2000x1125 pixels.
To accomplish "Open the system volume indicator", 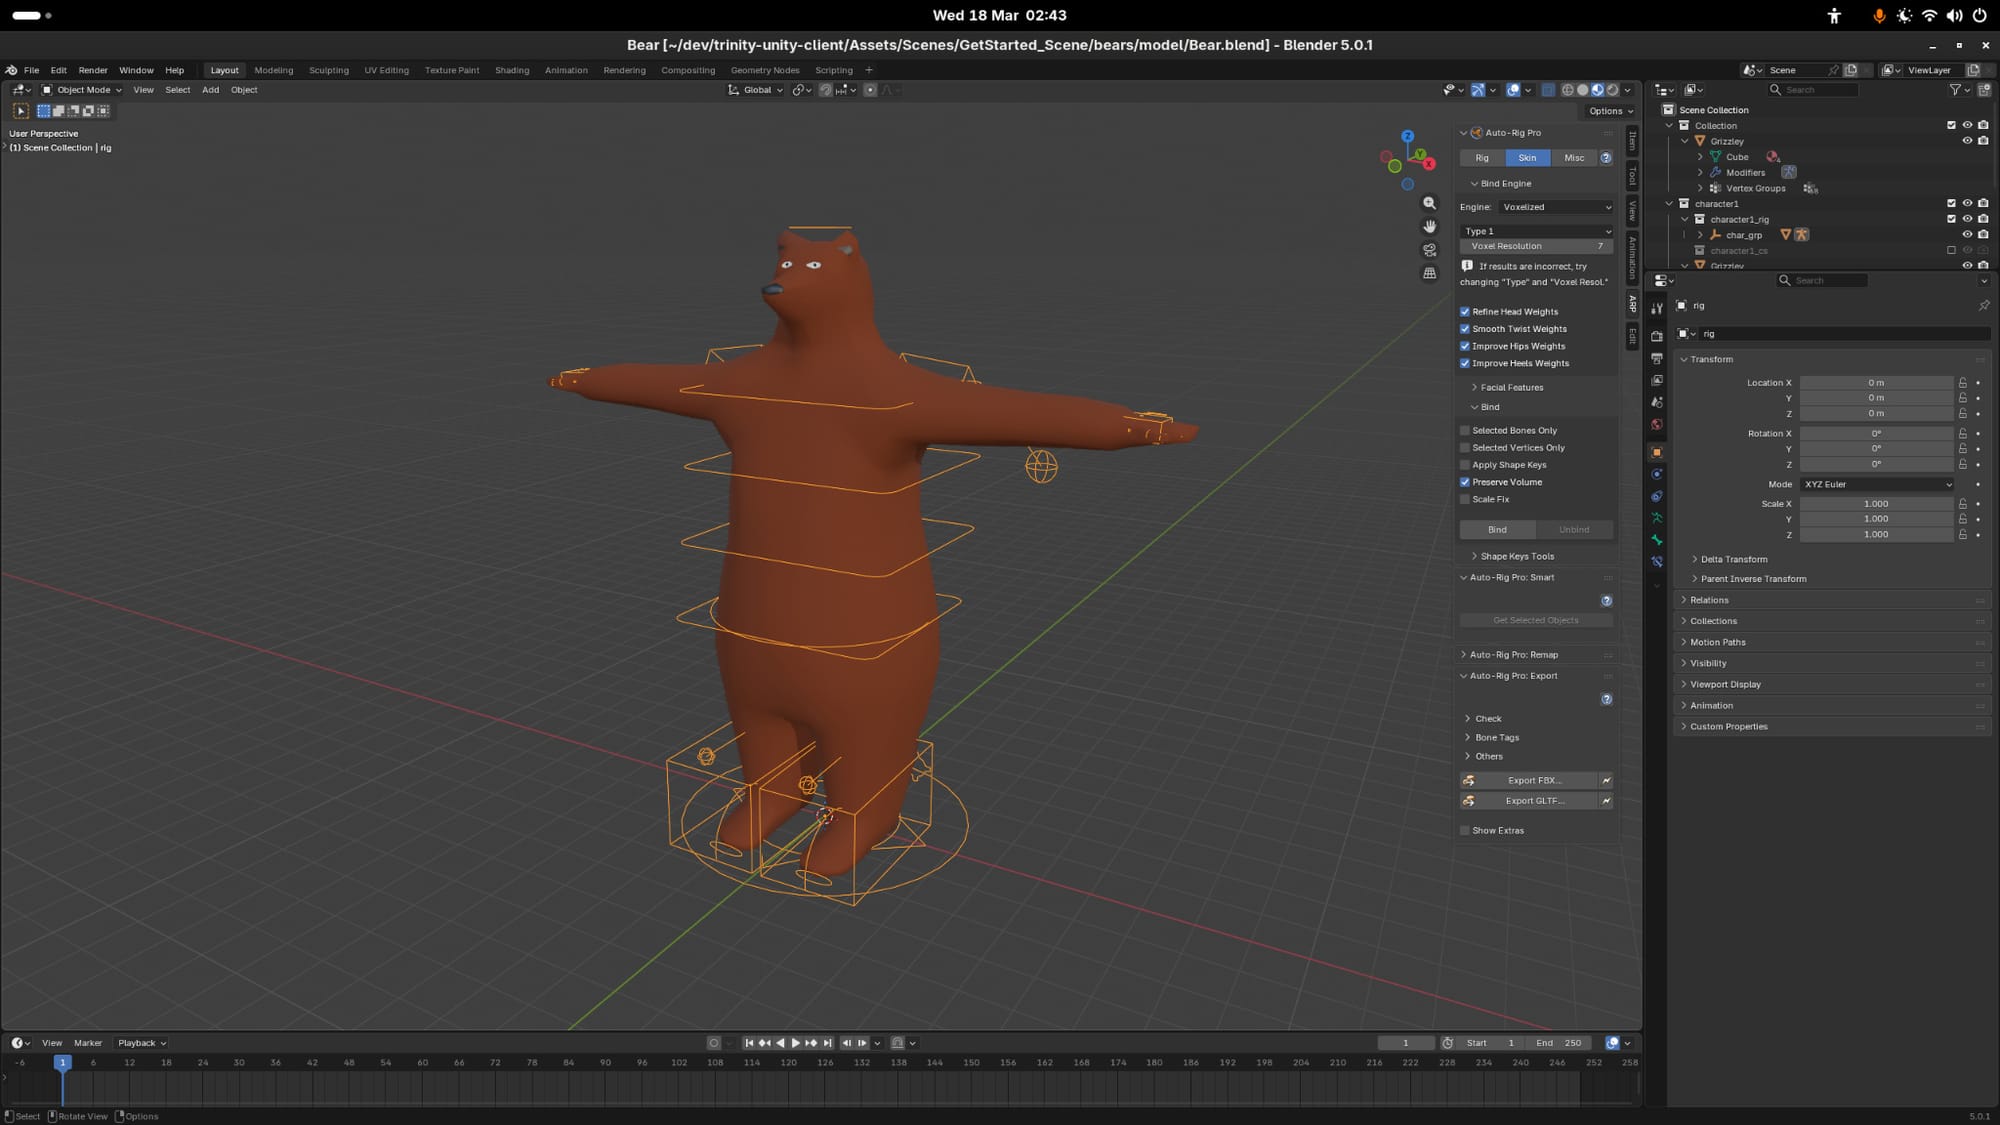I will click(x=1954, y=16).
